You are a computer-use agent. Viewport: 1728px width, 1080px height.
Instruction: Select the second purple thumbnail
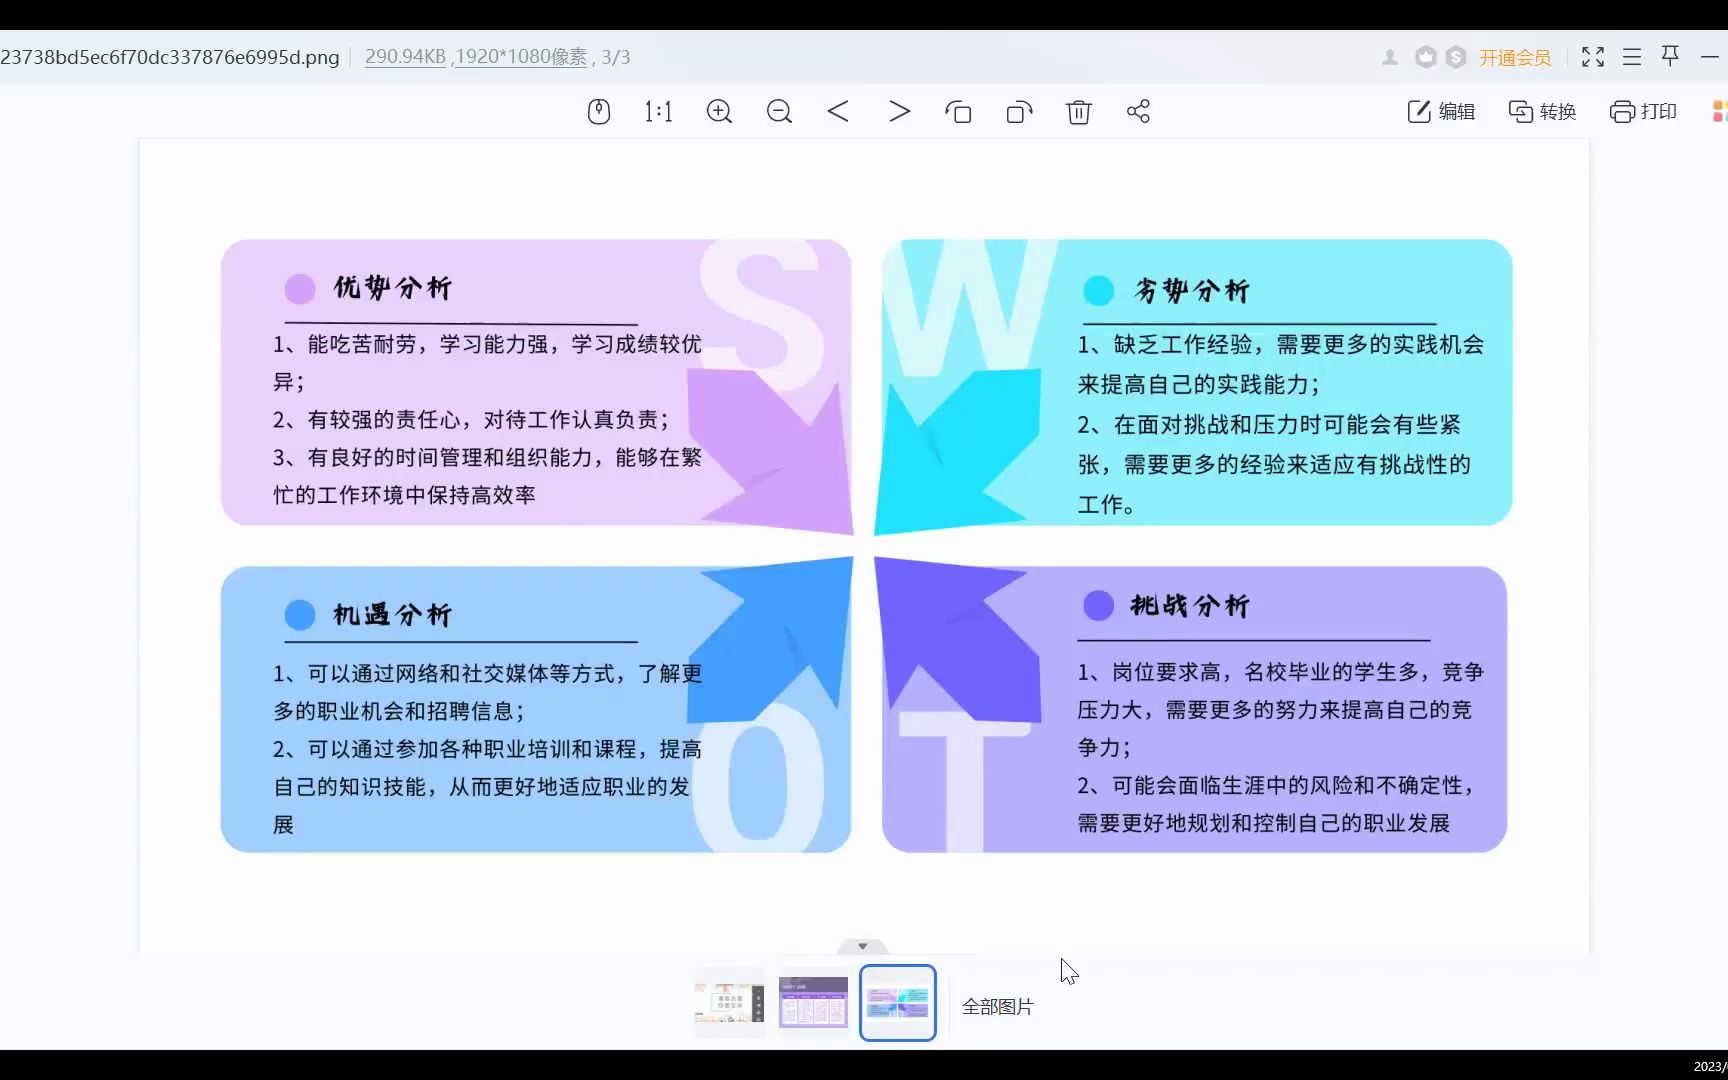click(813, 1002)
